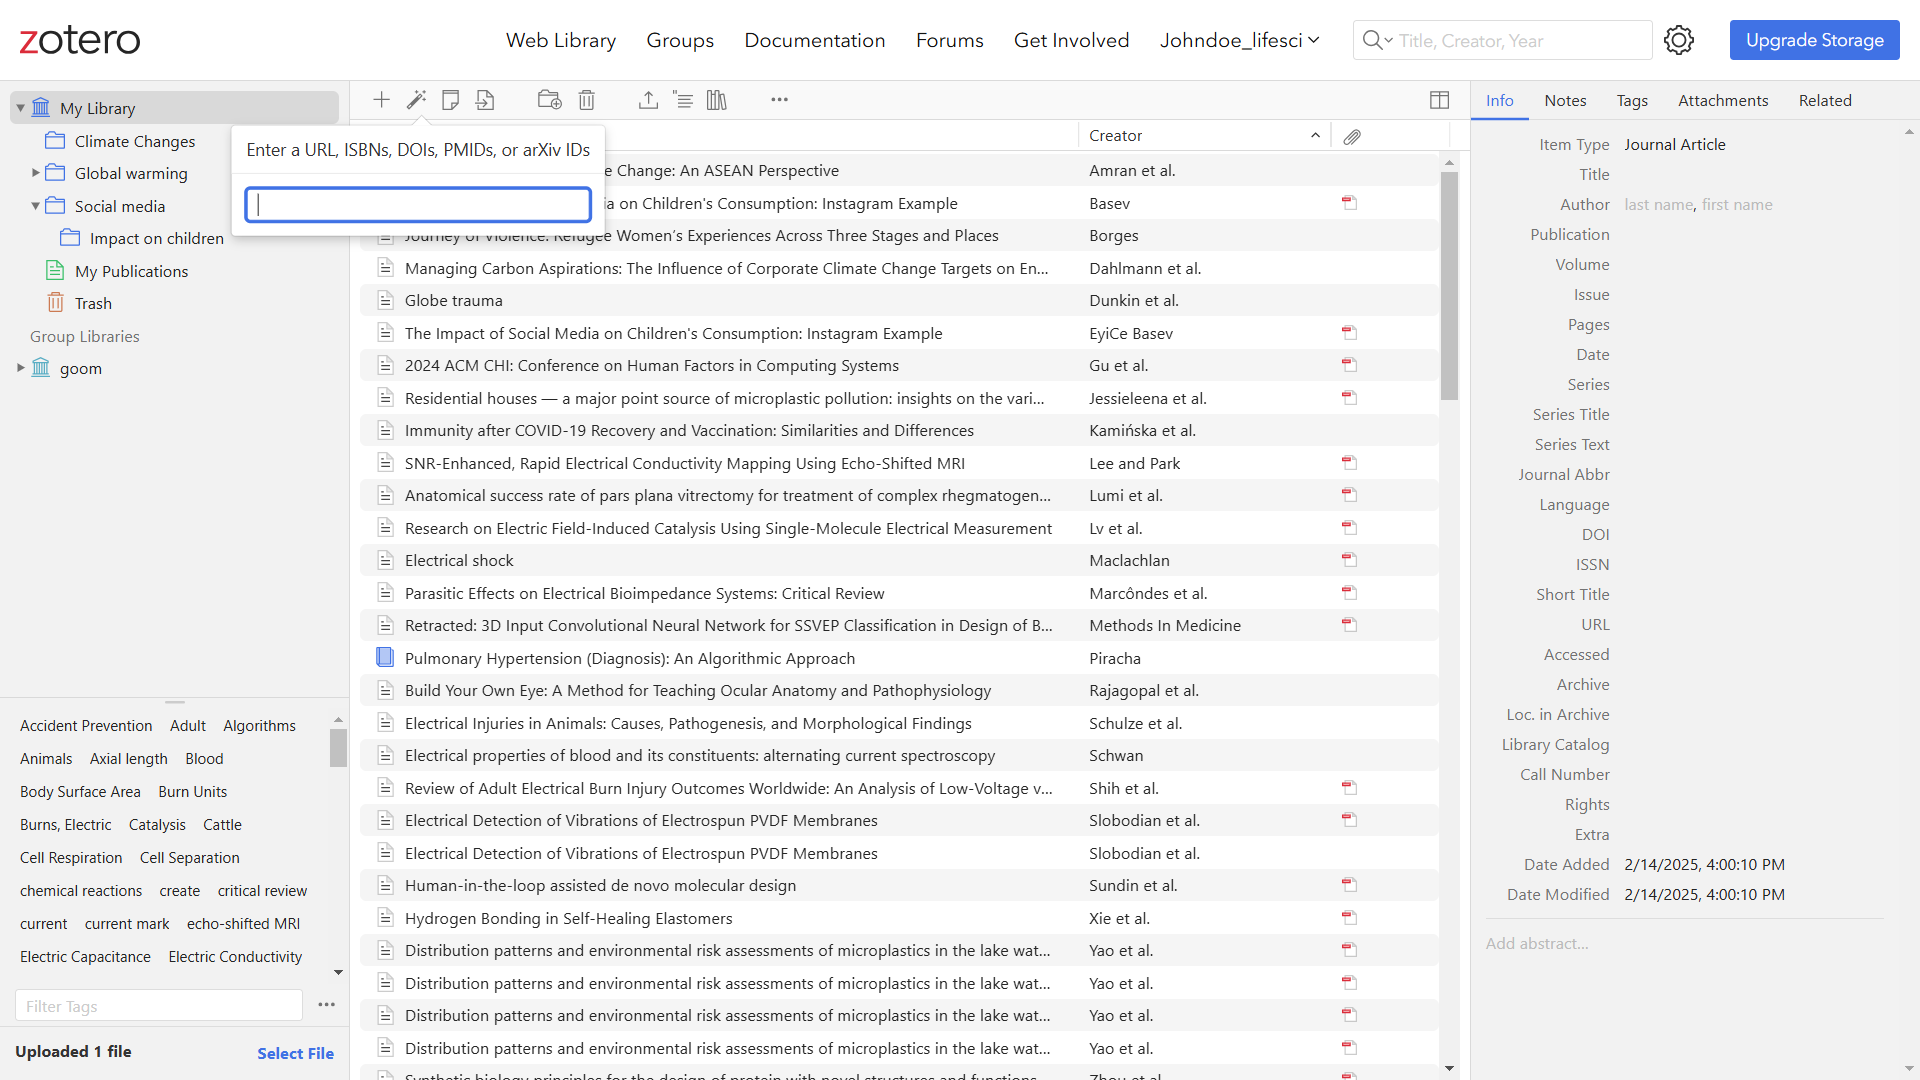Click the Upgrade Storage button
1920x1080 pixels.
point(1814,40)
